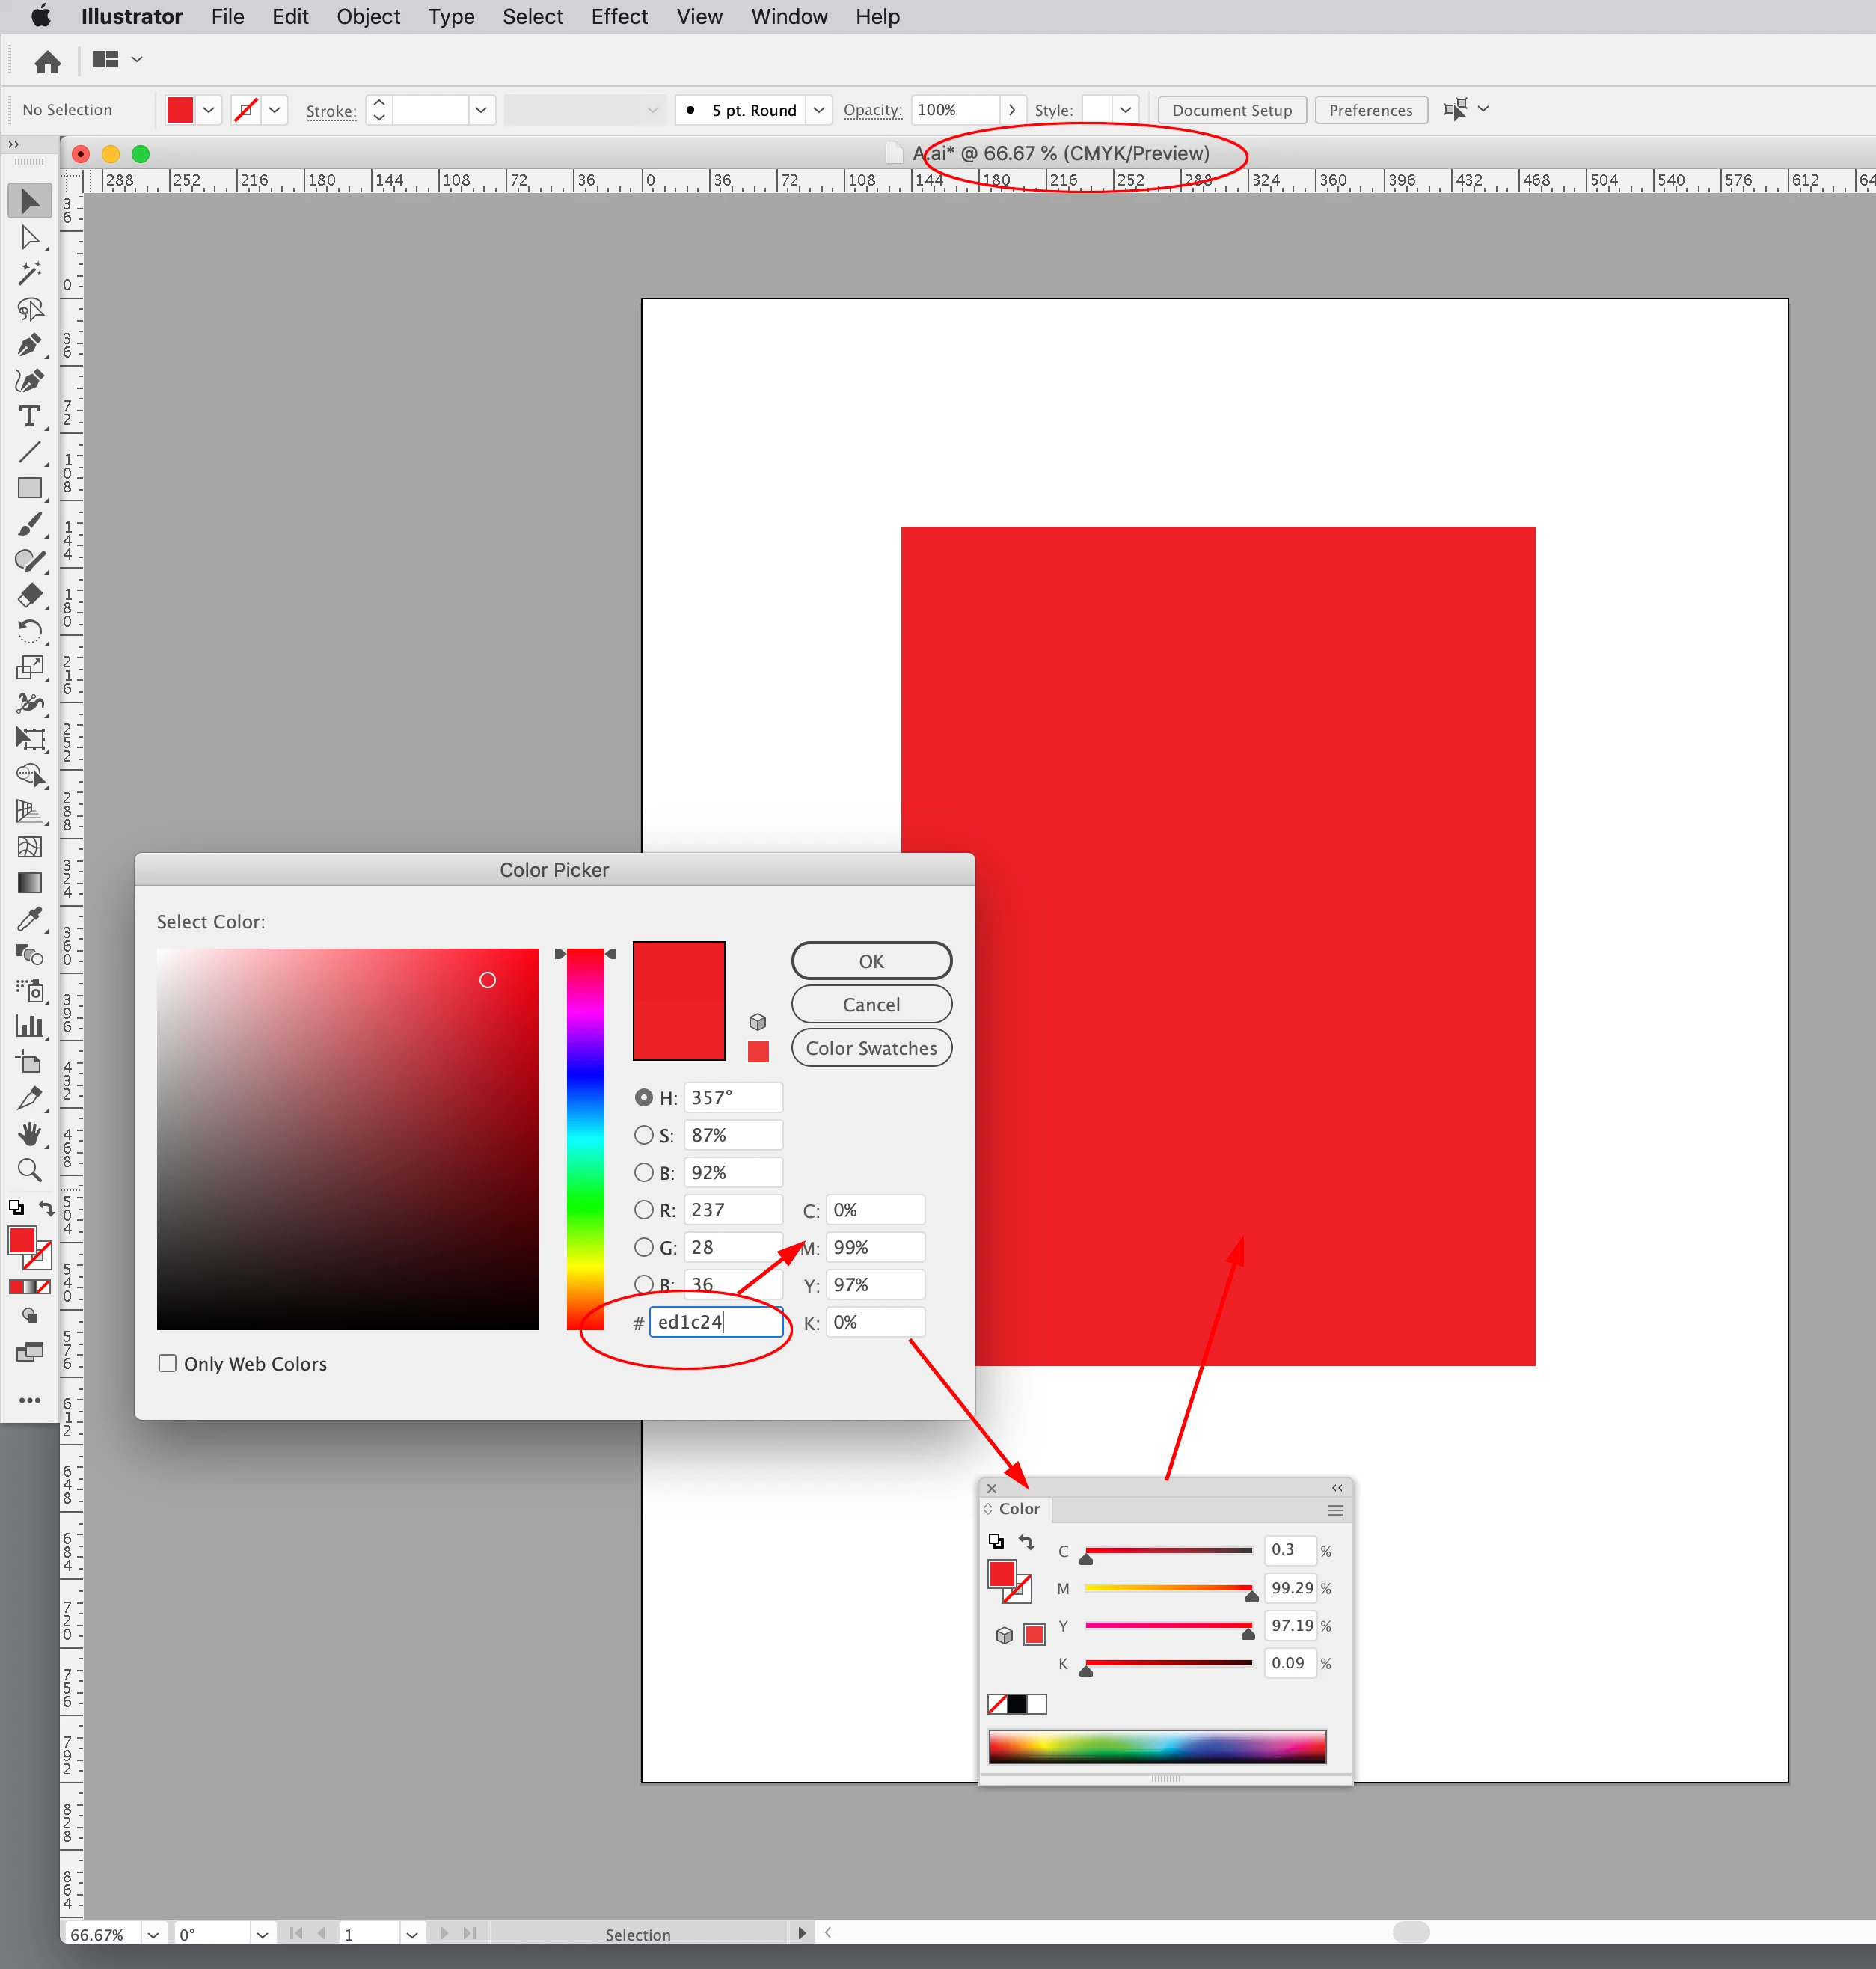
Task: Activate the Eyedropper tool
Action: (29, 919)
